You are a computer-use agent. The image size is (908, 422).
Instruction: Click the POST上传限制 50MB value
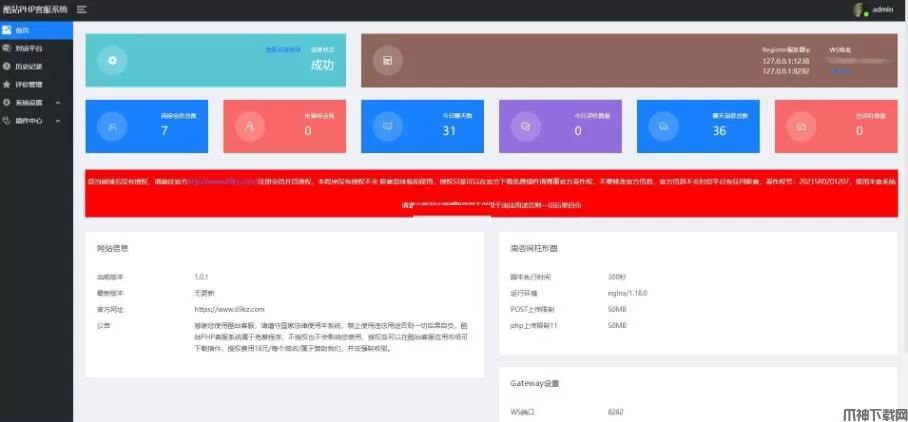(x=617, y=309)
